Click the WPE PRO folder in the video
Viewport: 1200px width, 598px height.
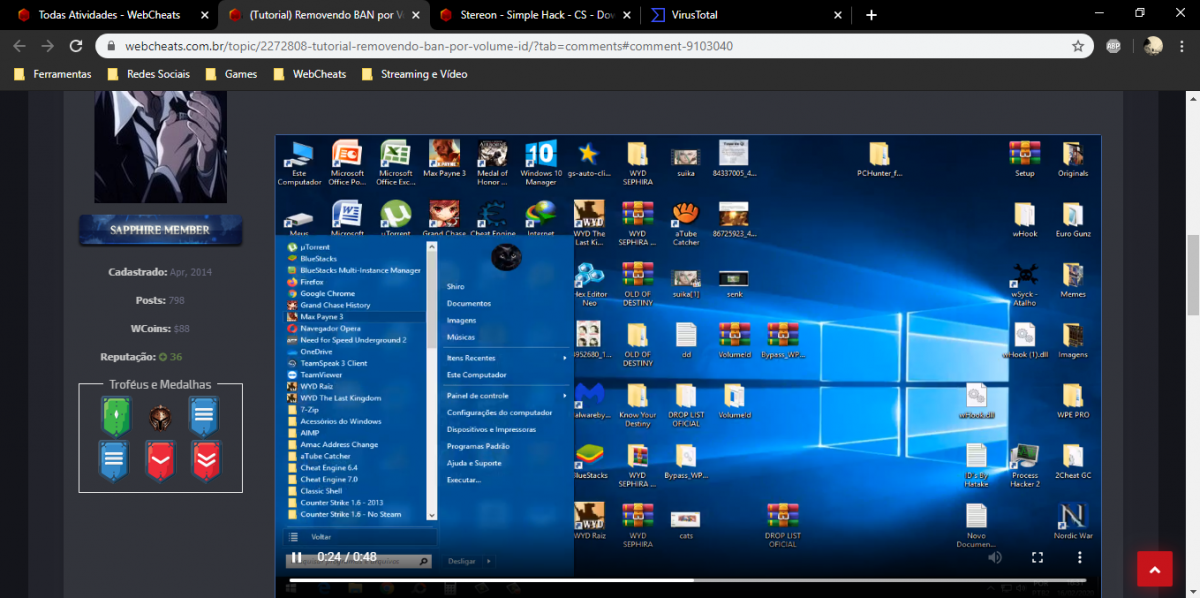click(x=1073, y=402)
